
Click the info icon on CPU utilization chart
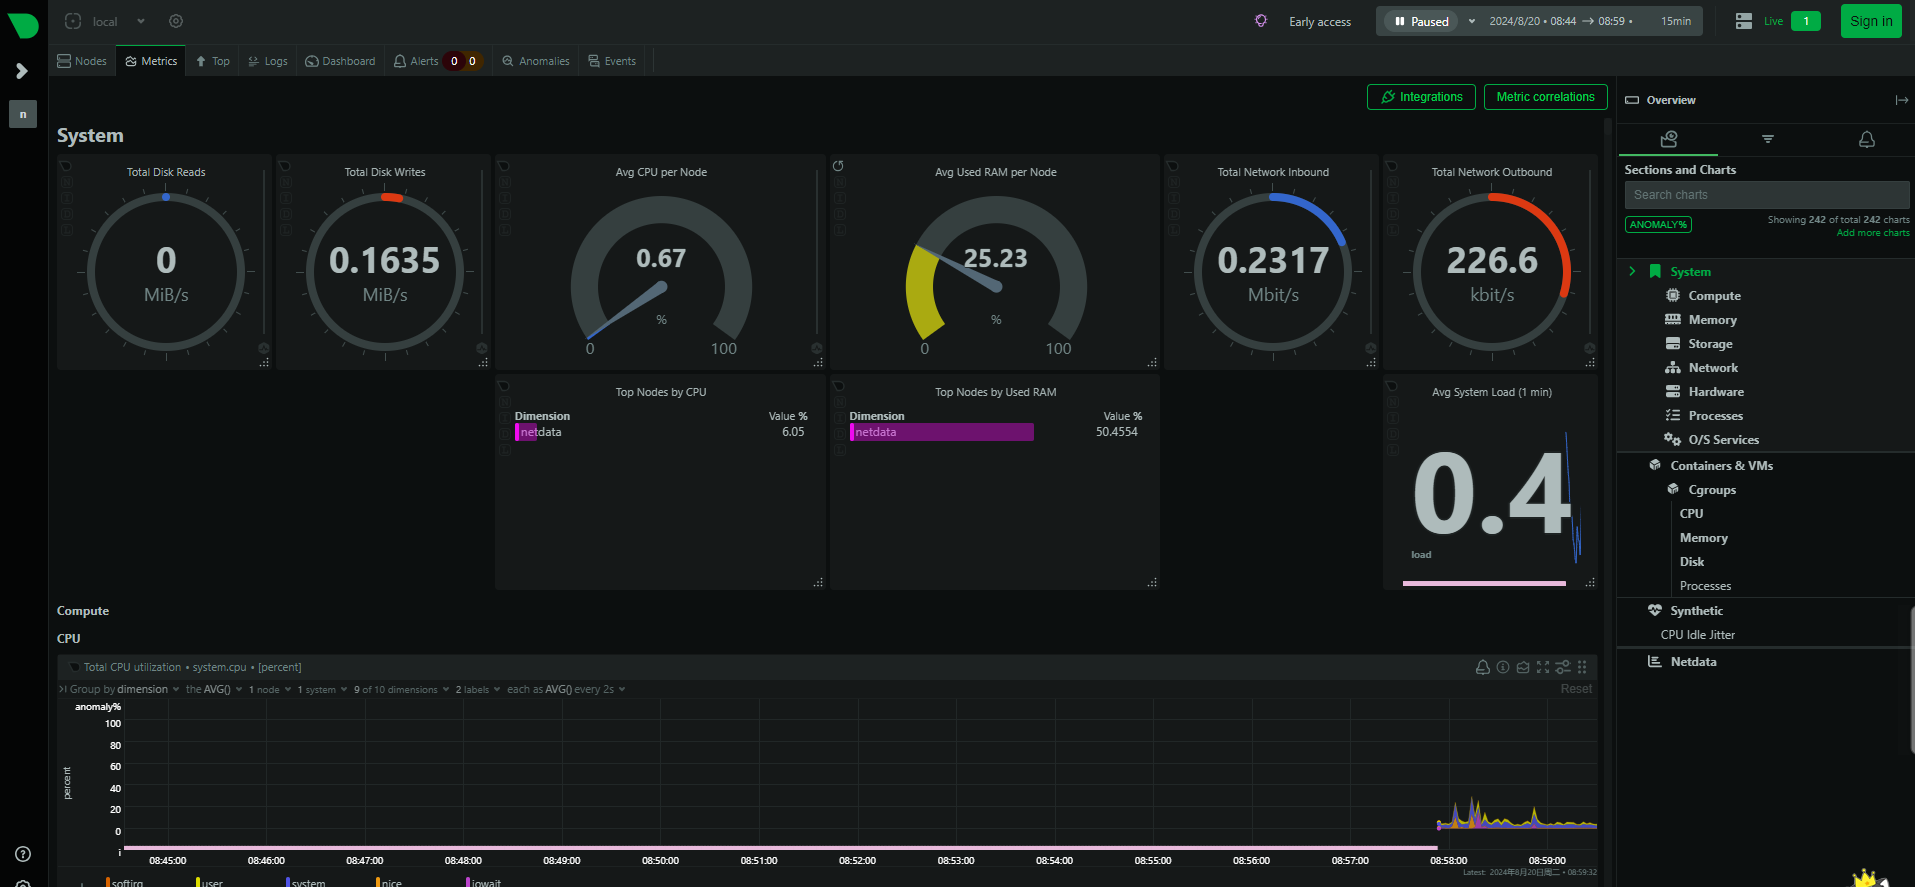pos(1502,667)
